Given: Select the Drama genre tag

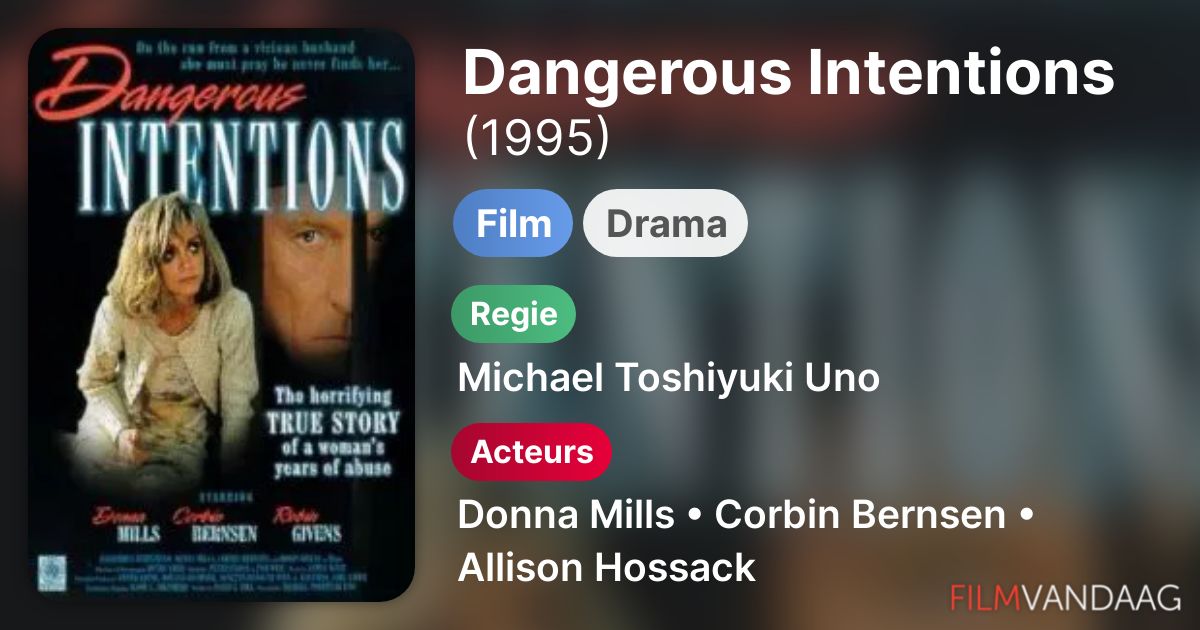Looking at the screenshot, I should (666, 223).
